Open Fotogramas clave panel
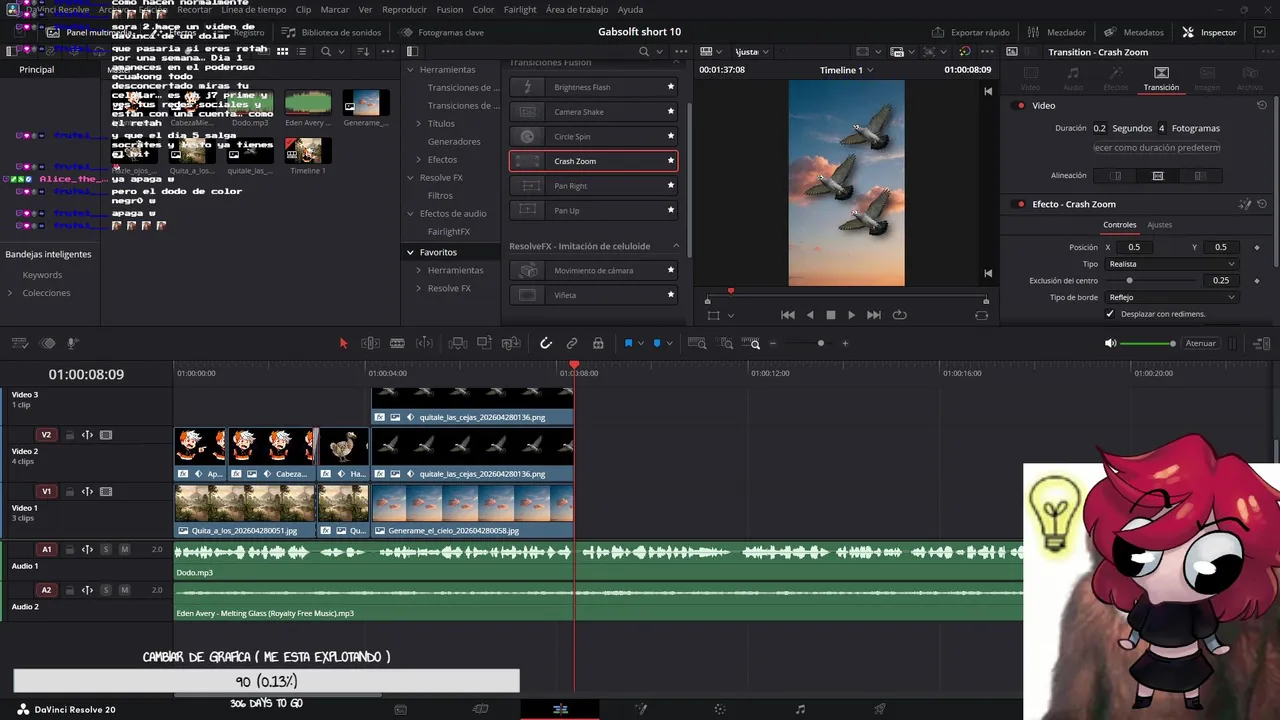Image resolution: width=1280 pixels, height=720 pixels. 442,32
